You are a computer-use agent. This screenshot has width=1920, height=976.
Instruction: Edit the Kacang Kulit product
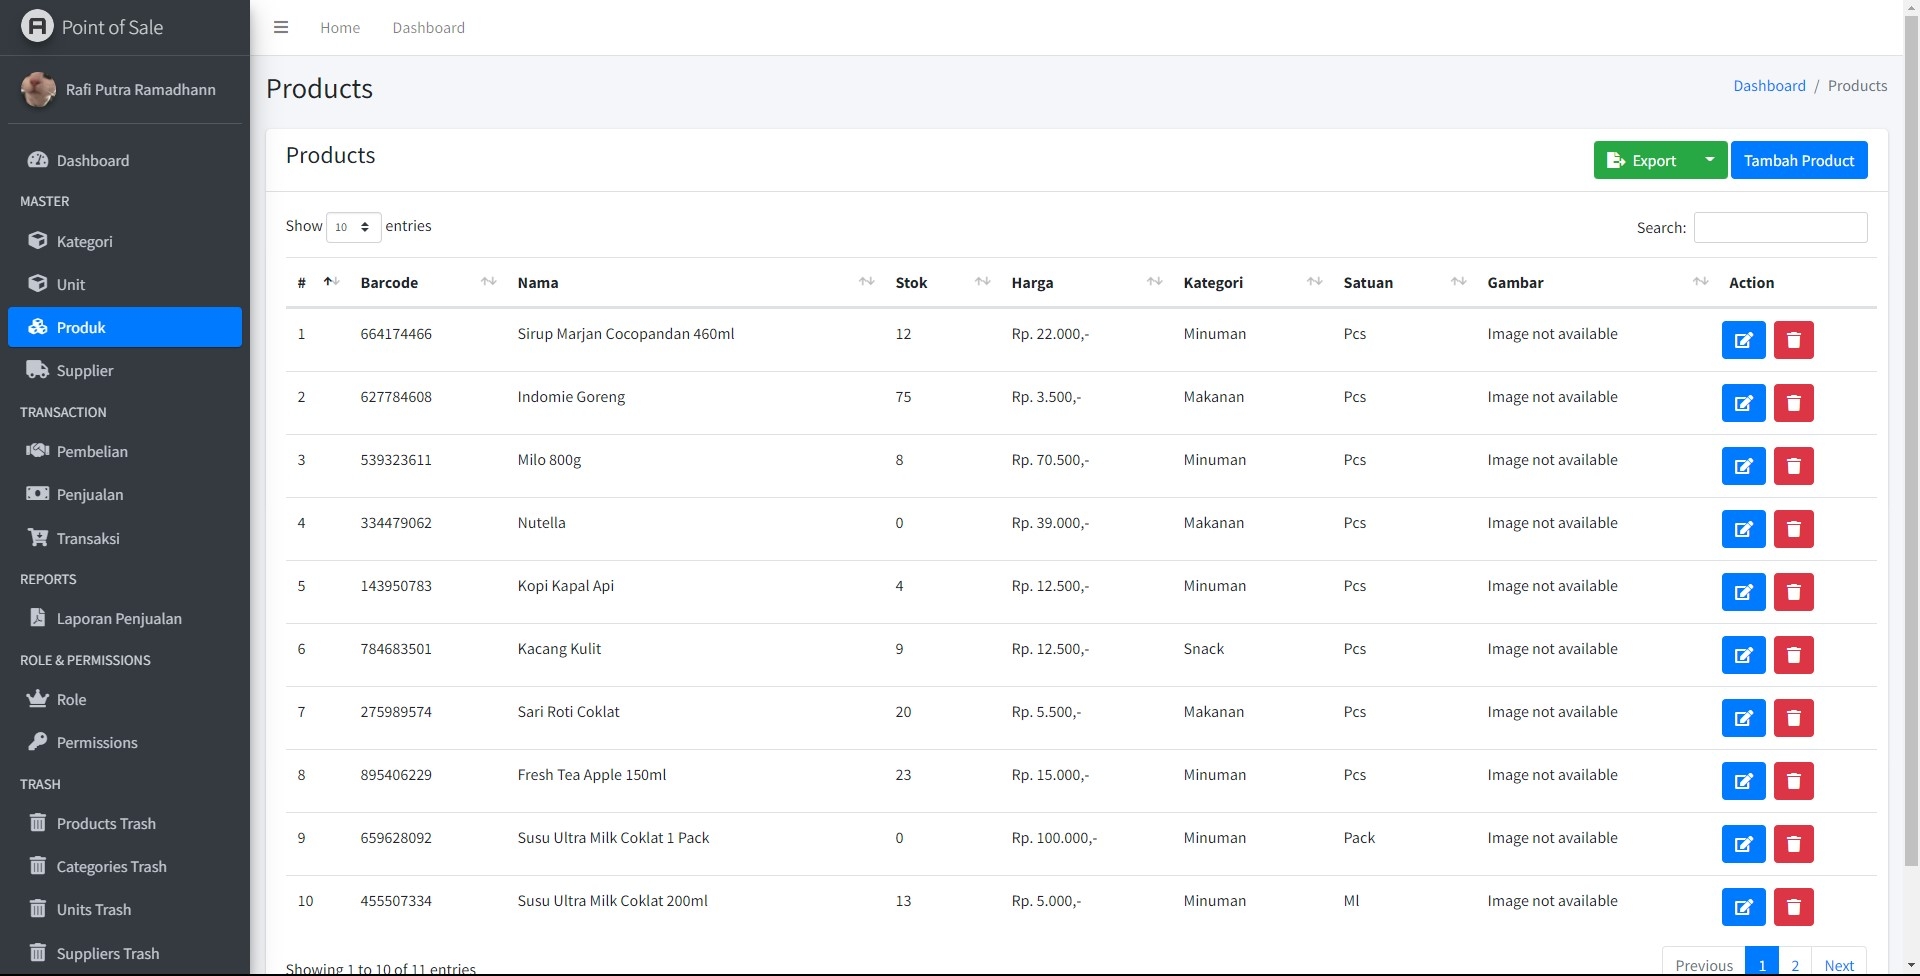click(1743, 655)
